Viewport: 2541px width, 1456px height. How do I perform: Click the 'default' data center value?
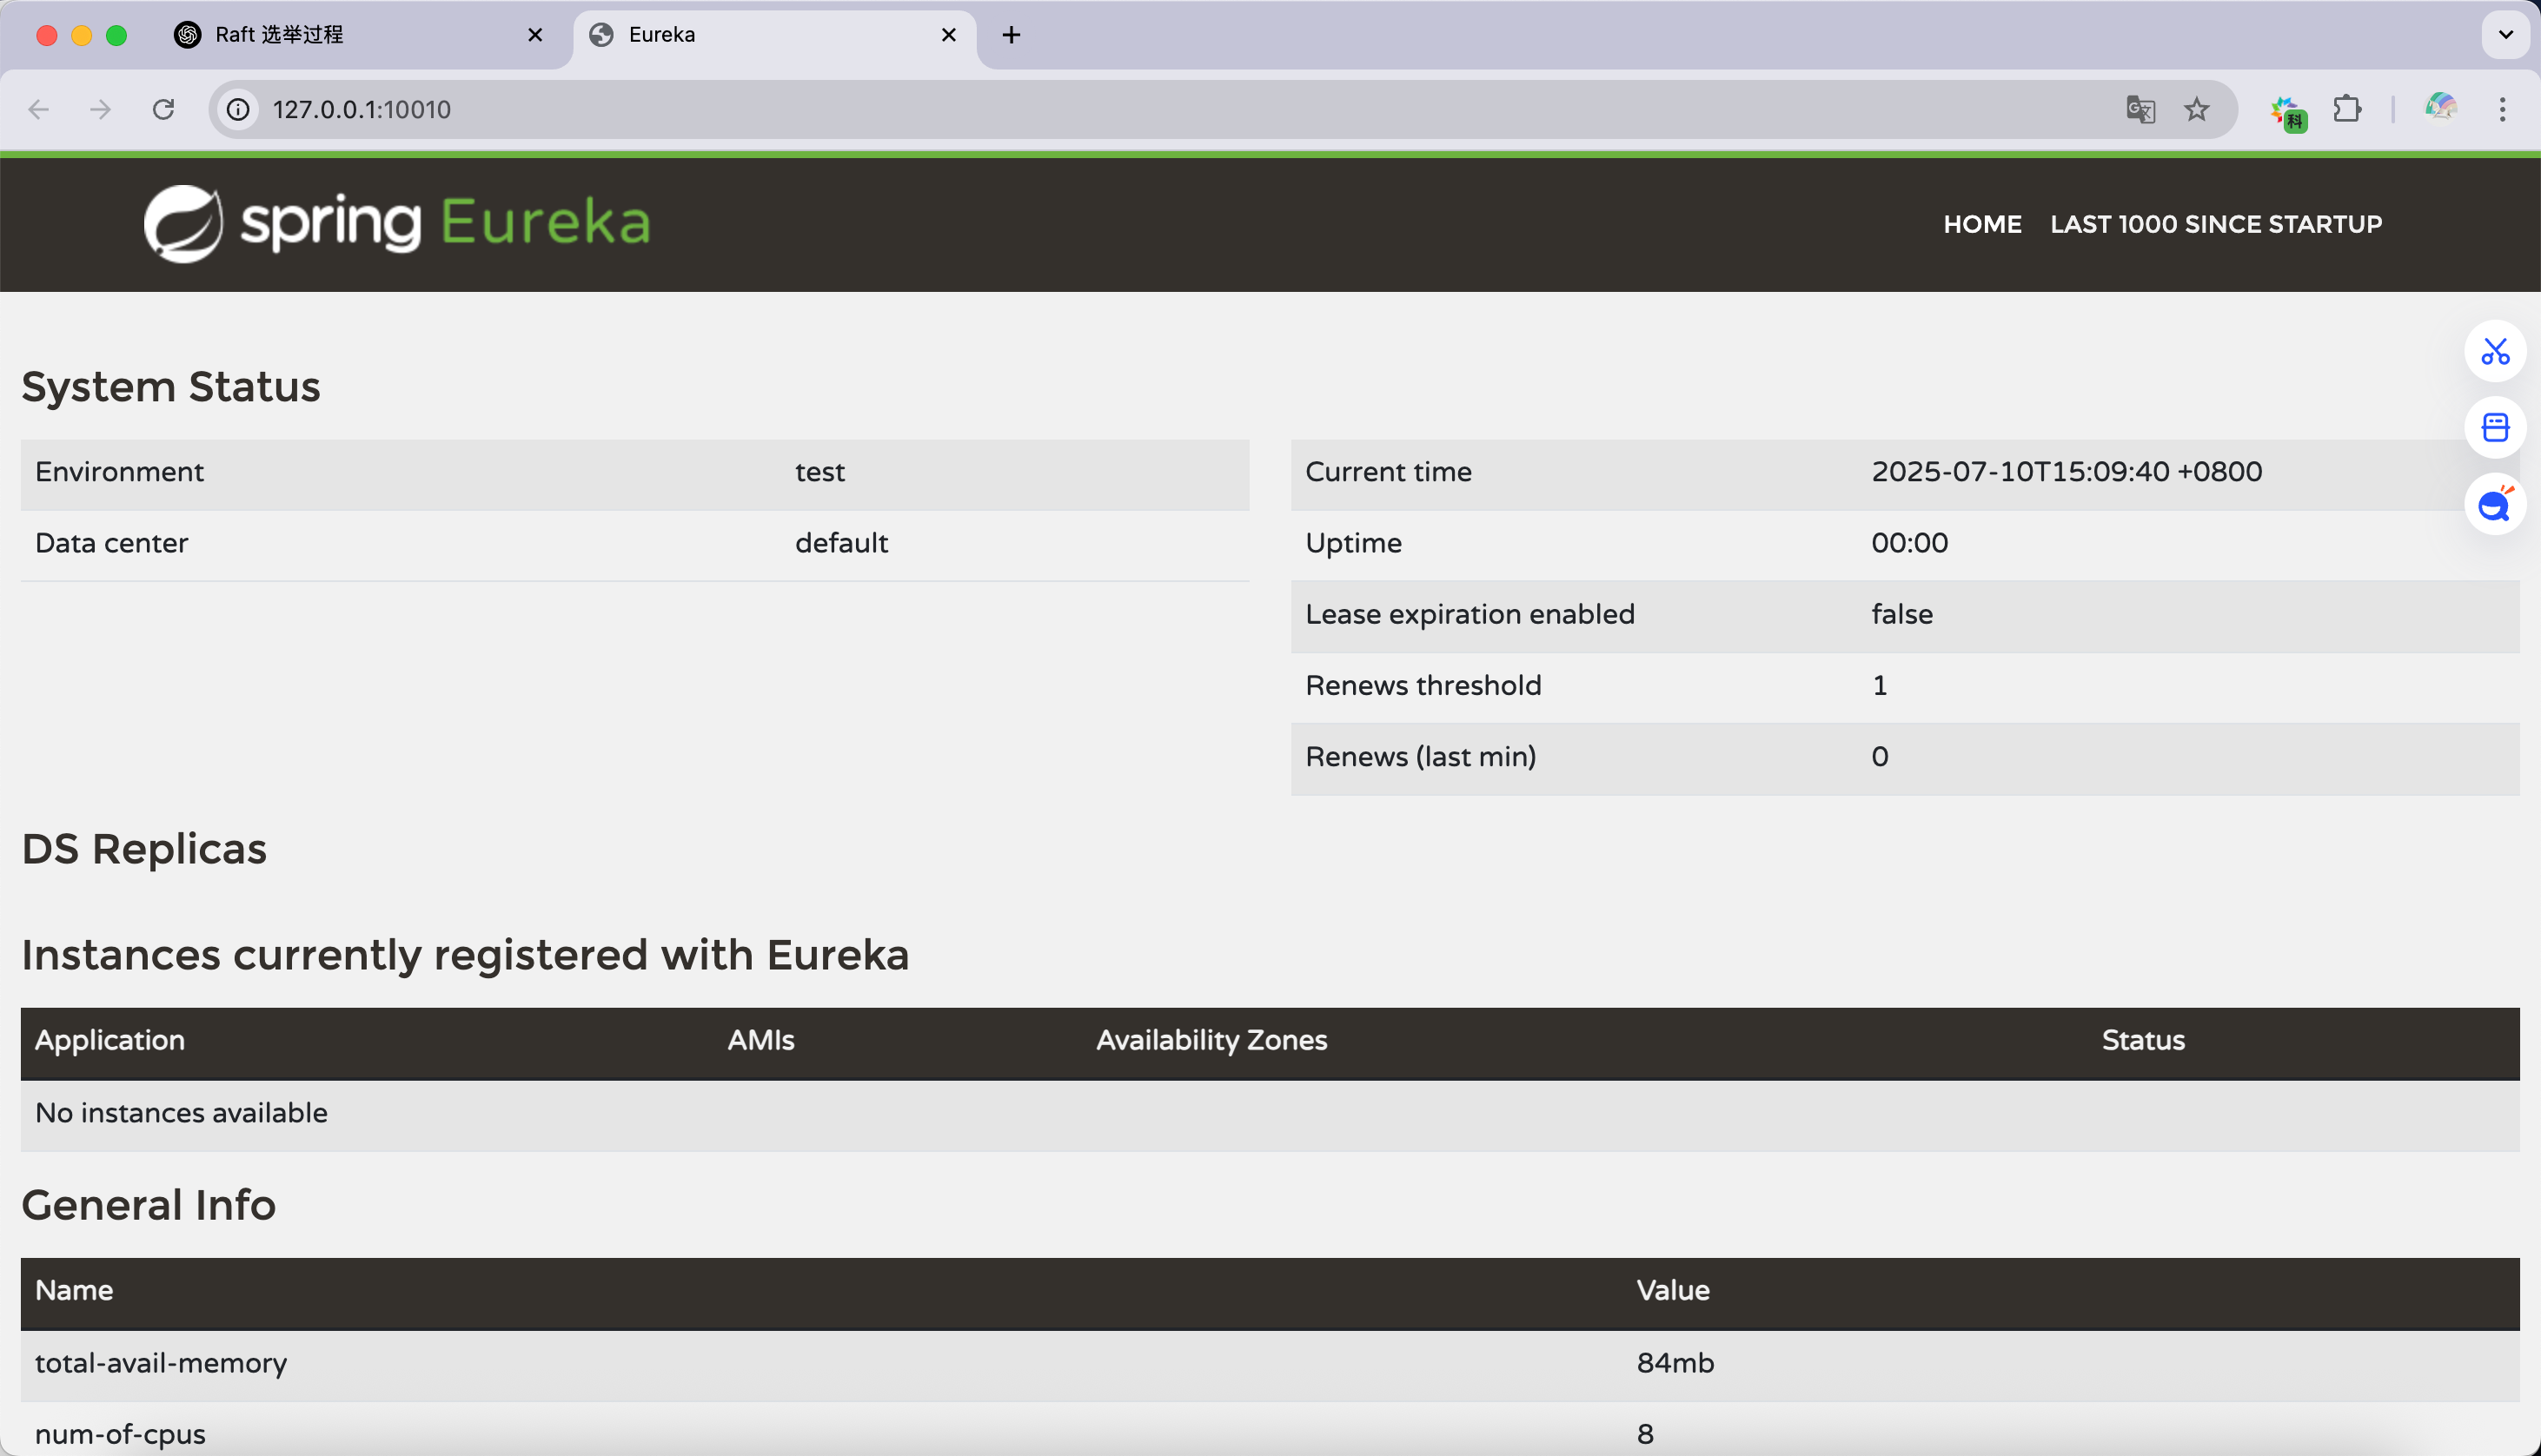click(x=841, y=543)
